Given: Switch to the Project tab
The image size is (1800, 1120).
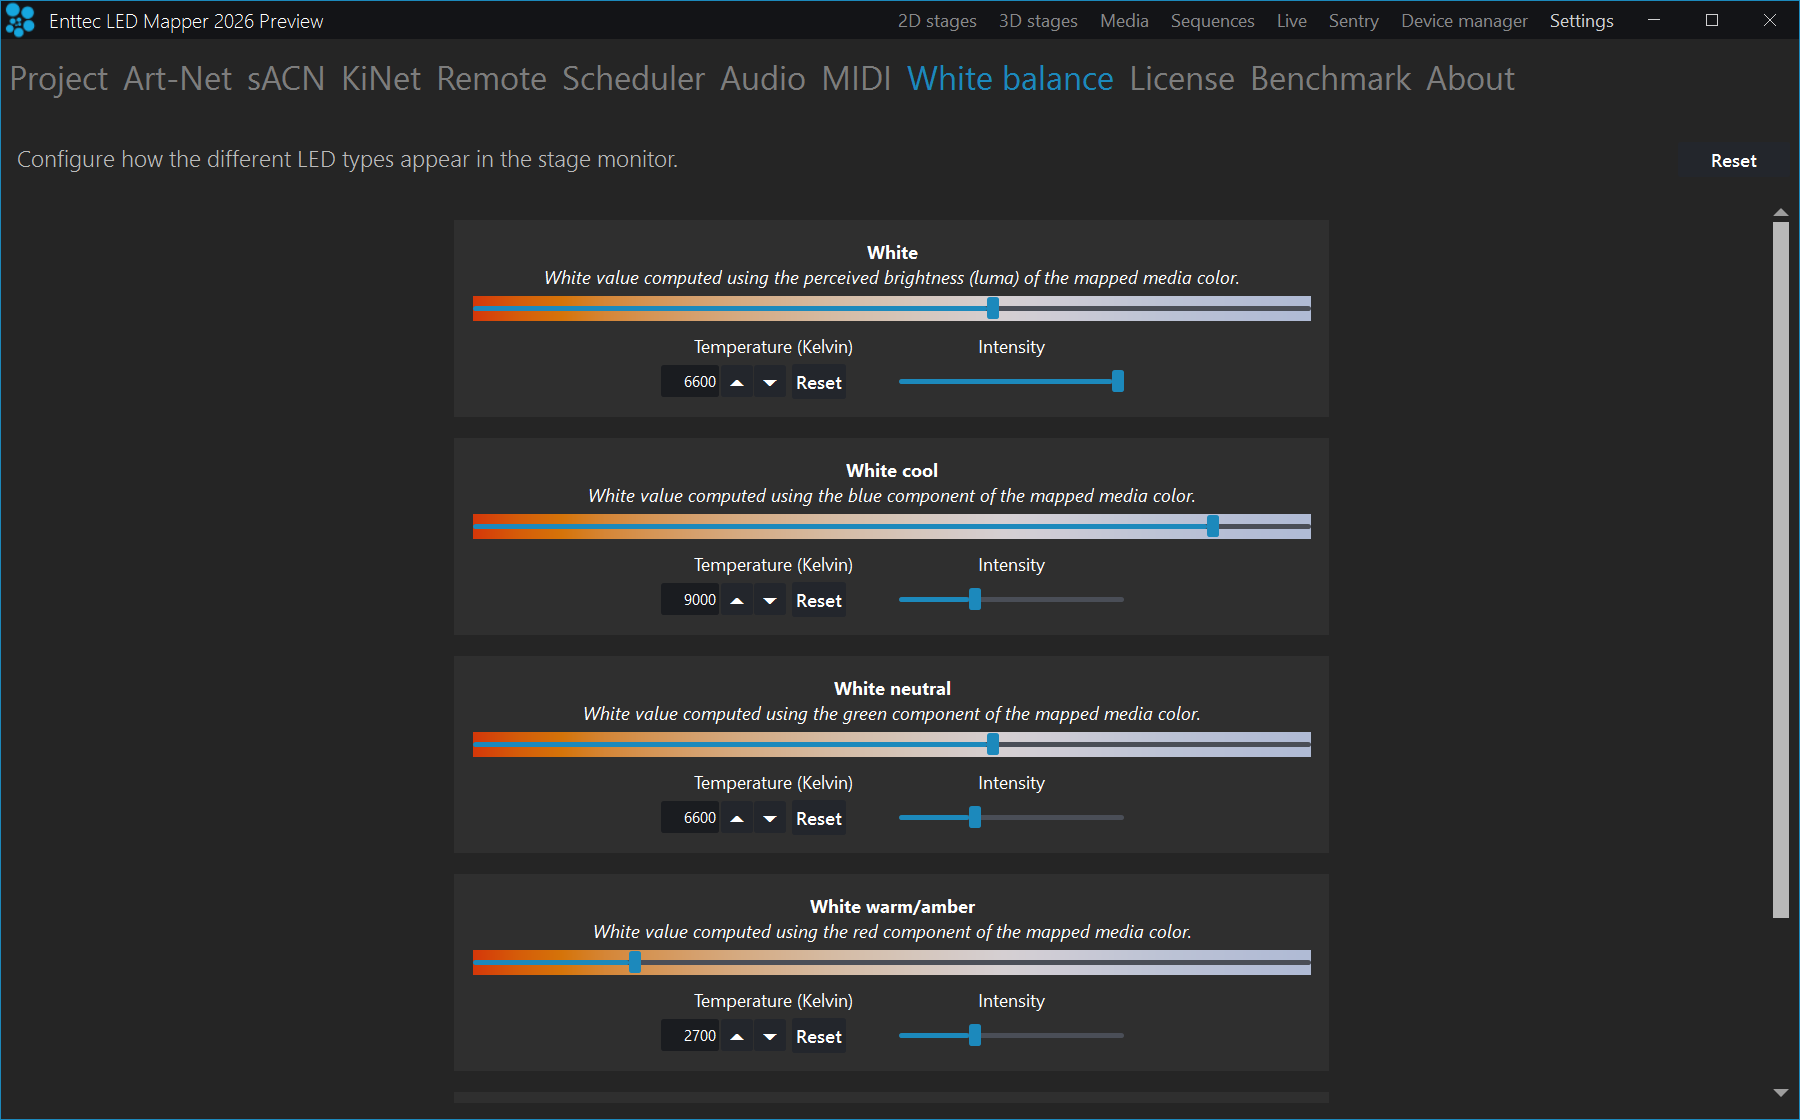Looking at the screenshot, I should (x=59, y=79).
